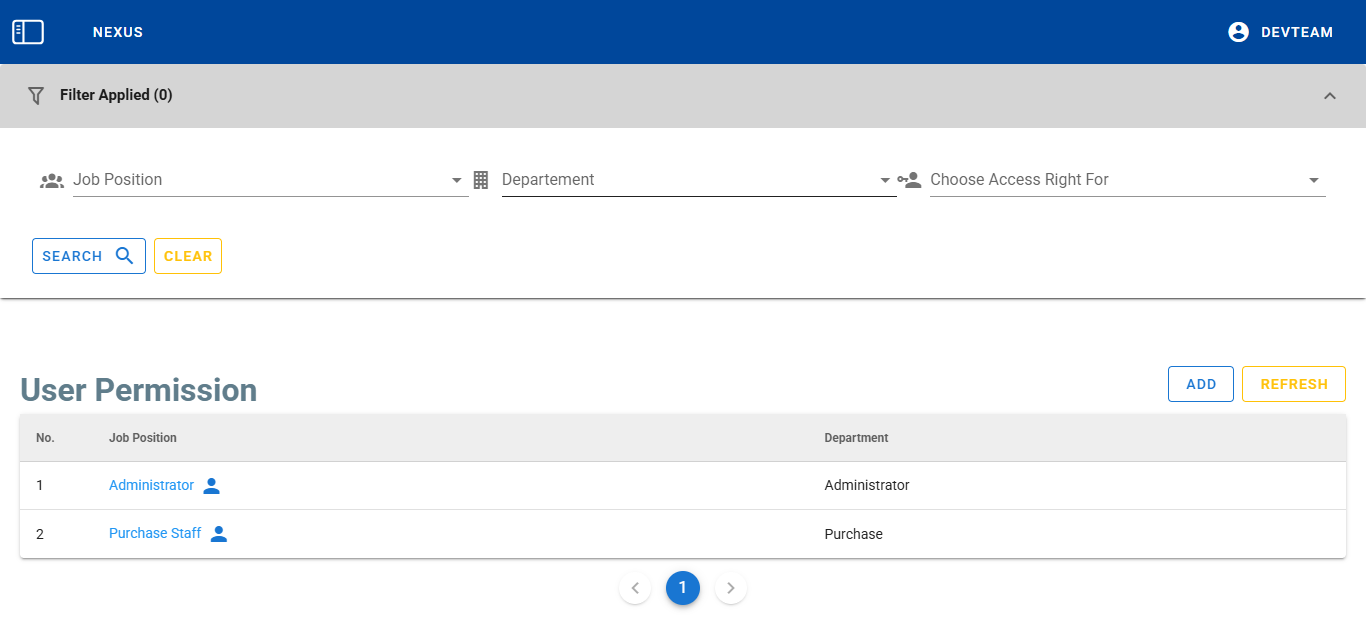Open the Purchase Staff link
Screen dimensions: 1366x630
(x=155, y=533)
